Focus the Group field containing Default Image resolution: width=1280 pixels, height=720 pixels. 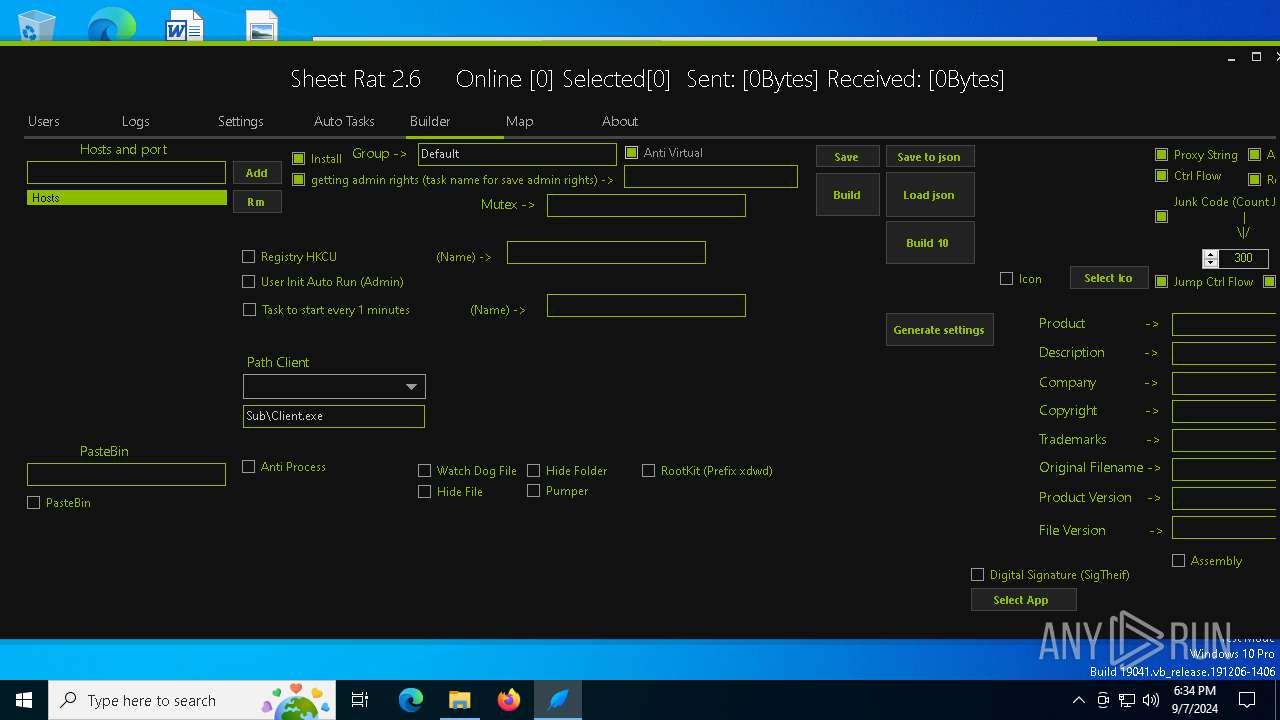[x=517, y=154]
